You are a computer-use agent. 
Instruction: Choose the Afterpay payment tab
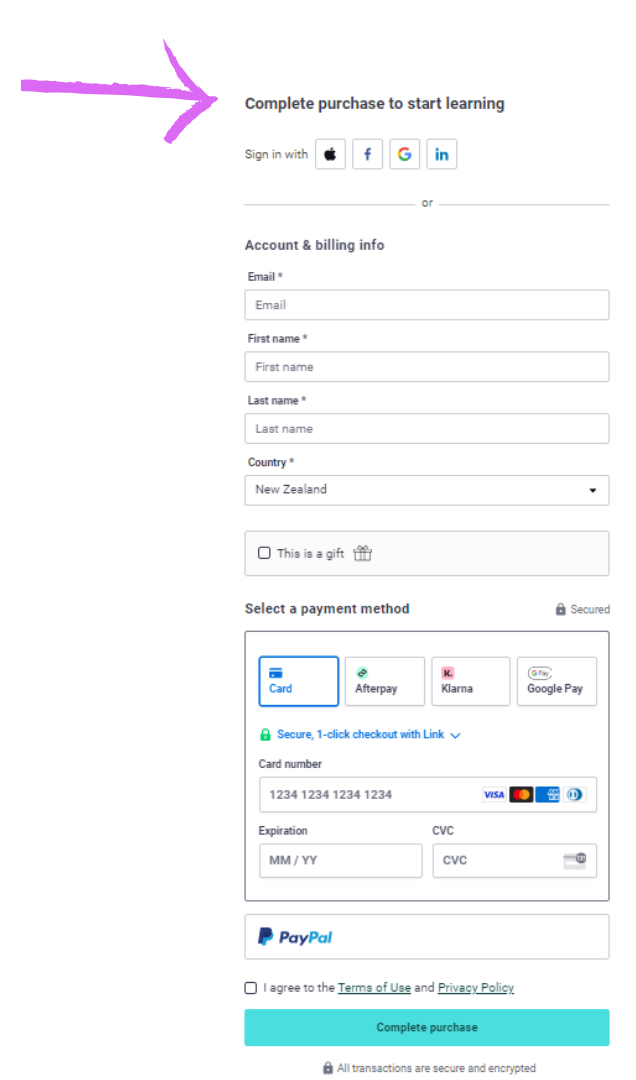[x=384, y=681]
